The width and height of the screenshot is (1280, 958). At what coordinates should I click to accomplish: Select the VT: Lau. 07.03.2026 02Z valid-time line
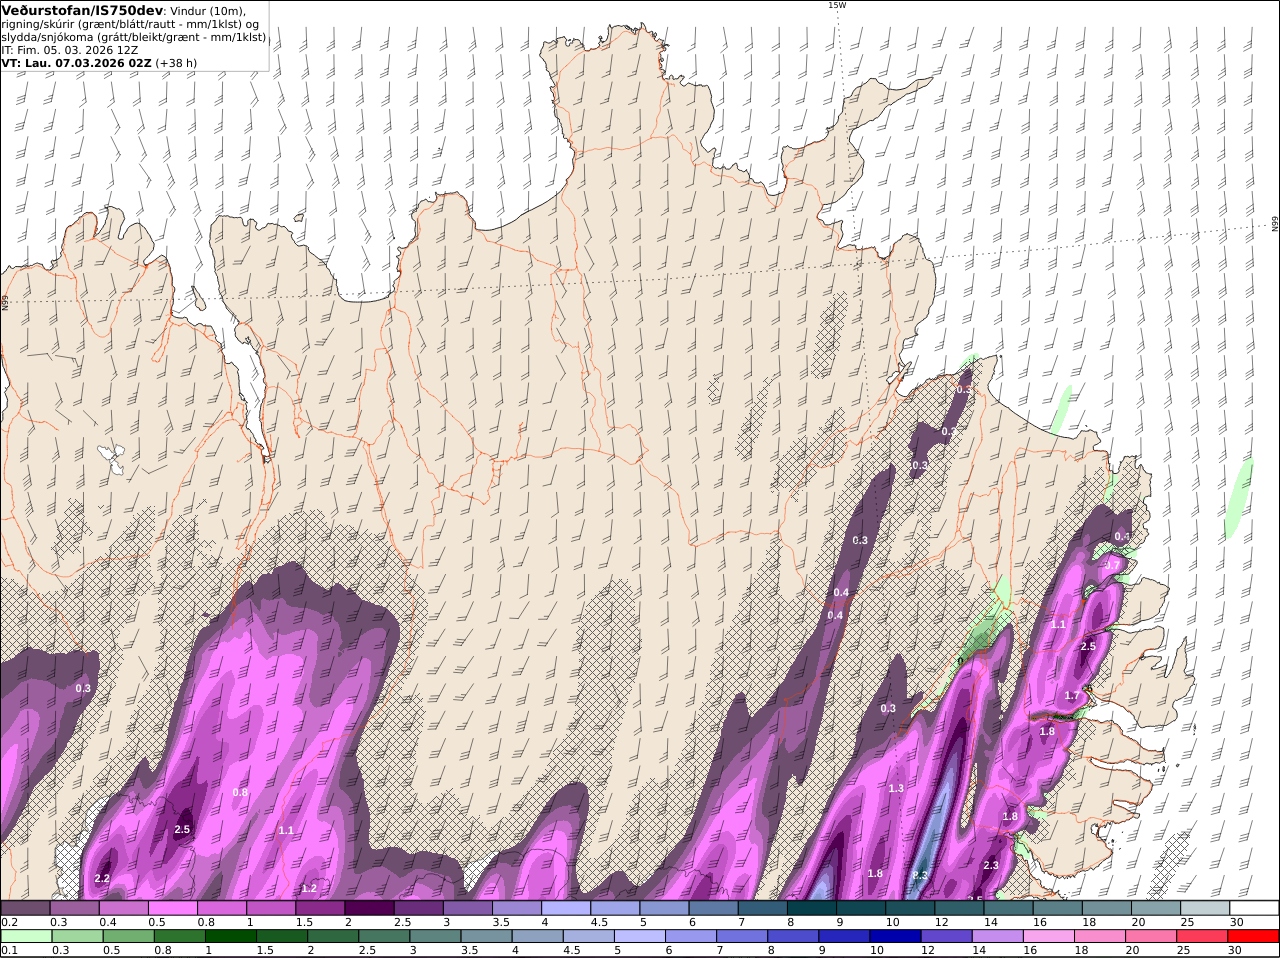[77, 62]
